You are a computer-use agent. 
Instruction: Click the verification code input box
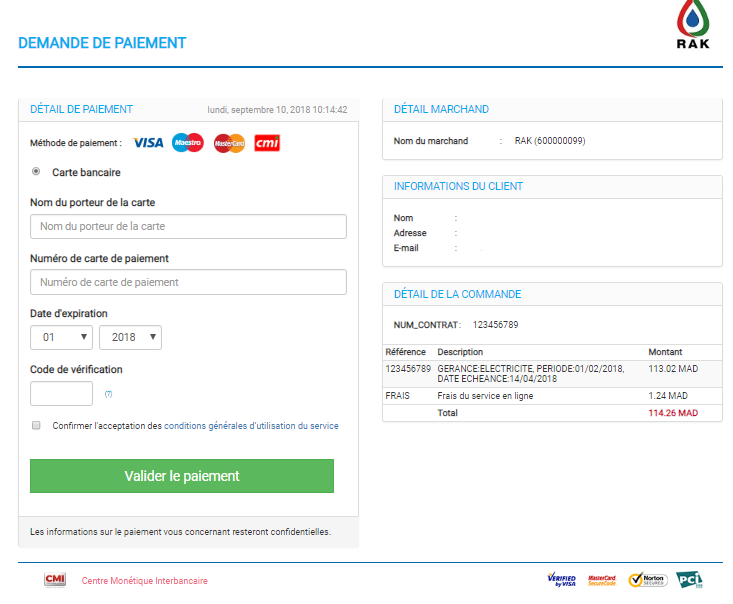pos(62,393)
